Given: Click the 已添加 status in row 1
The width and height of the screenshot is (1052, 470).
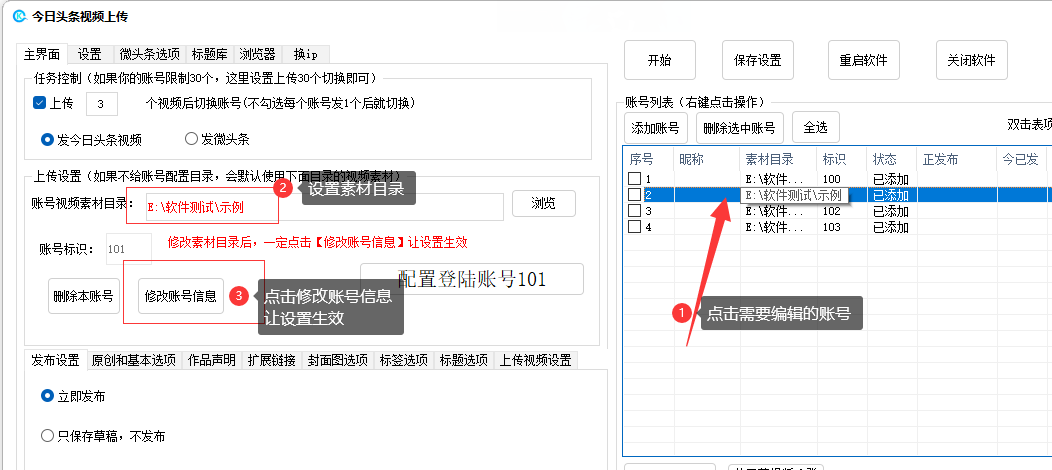Looking at the screenshot, I should coord(890,179).
